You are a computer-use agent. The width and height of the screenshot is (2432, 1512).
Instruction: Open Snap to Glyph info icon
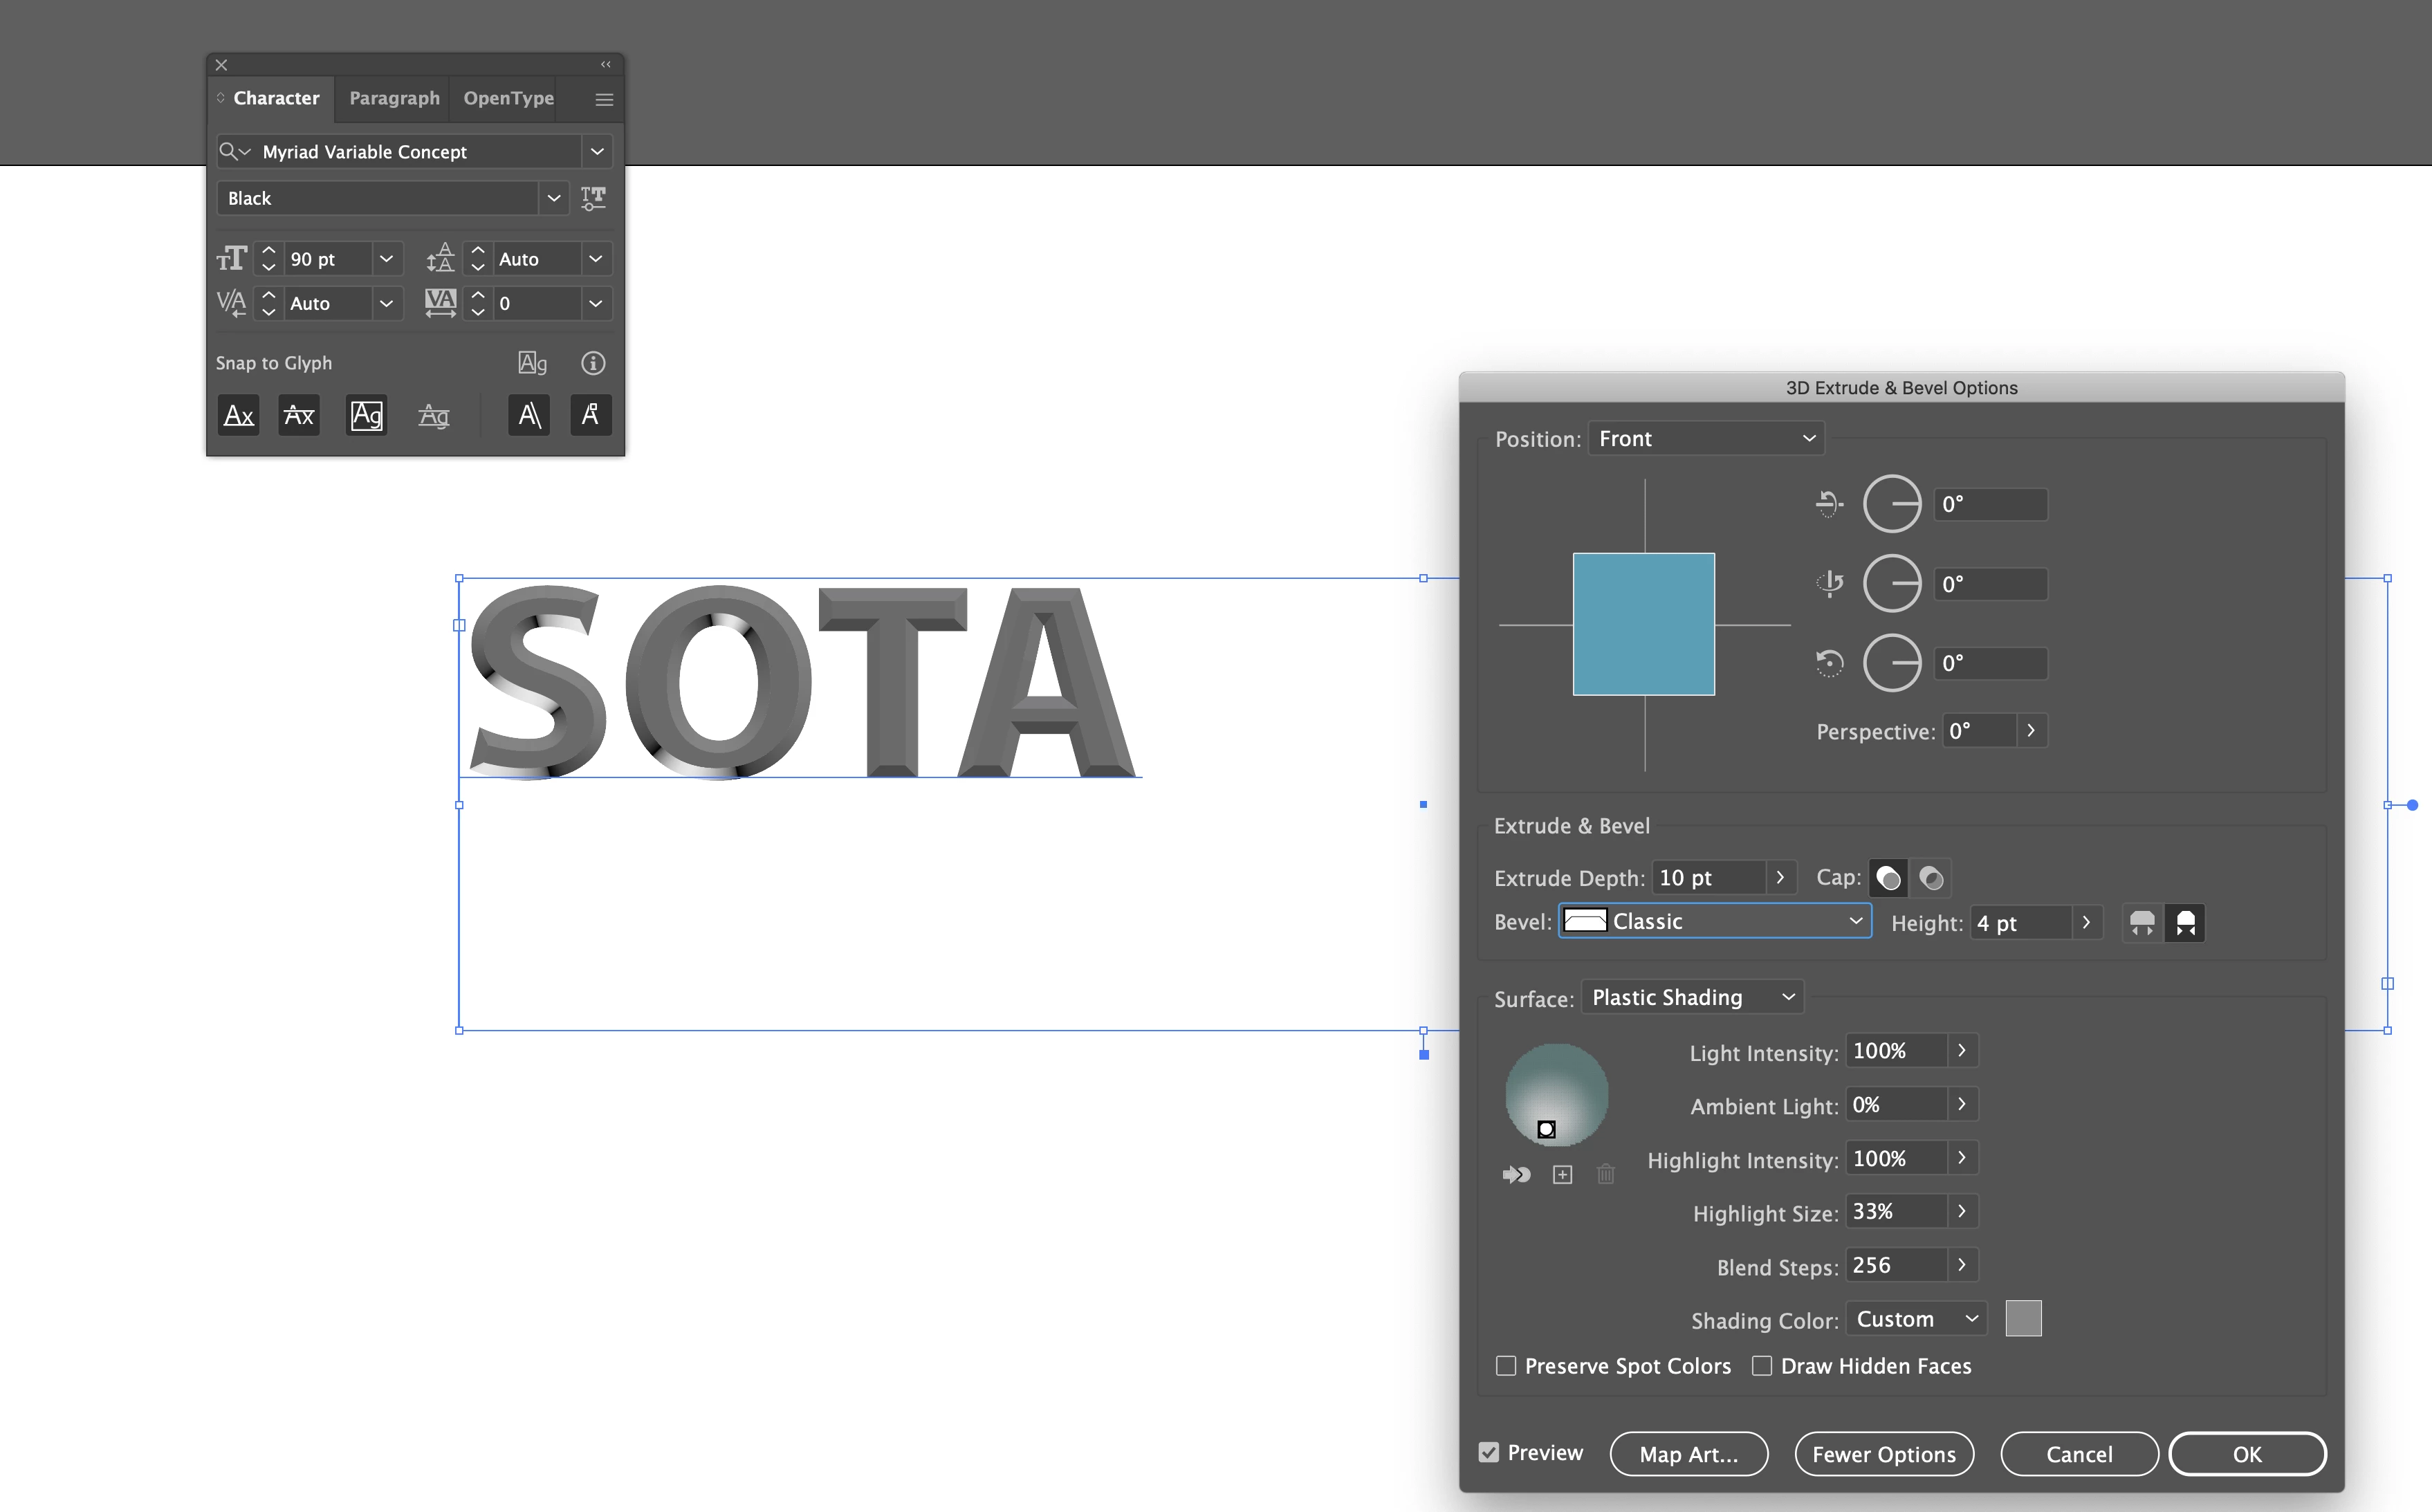point(593,363)
